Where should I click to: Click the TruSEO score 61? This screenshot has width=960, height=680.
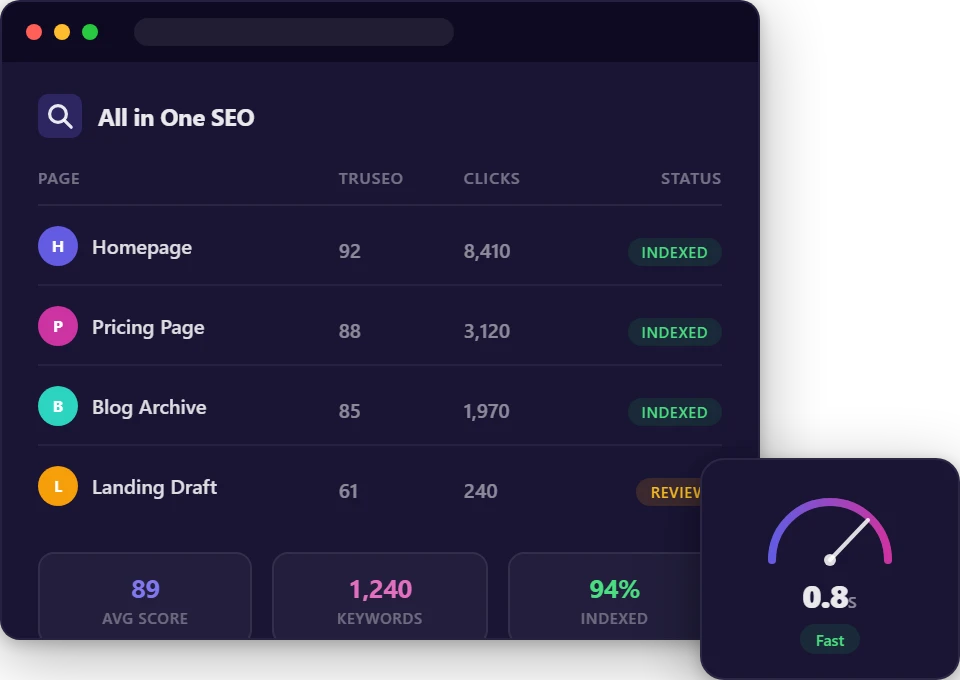coord(348,491)
